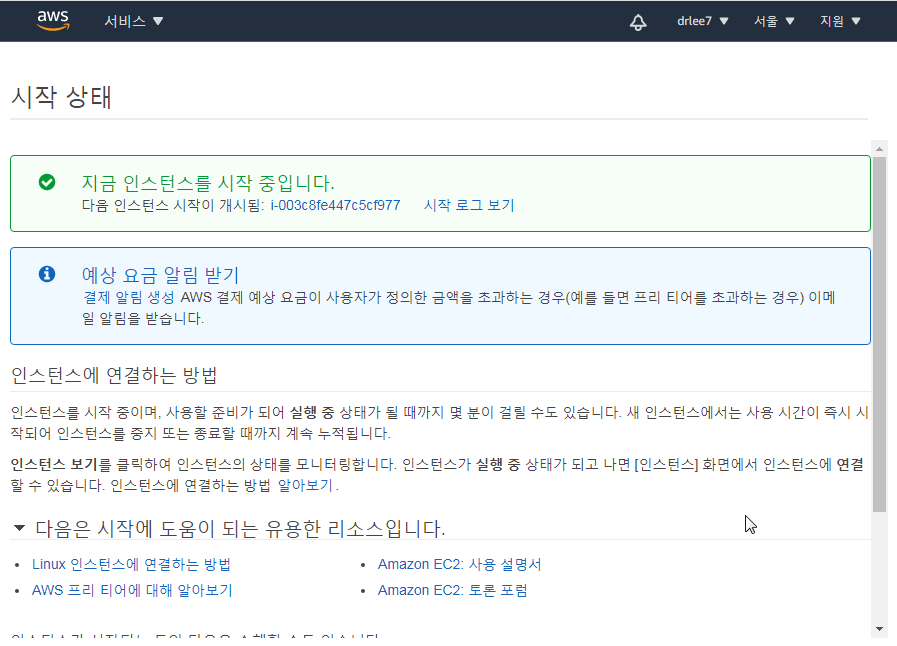Click the green success checkmark icon

point(47,182)
